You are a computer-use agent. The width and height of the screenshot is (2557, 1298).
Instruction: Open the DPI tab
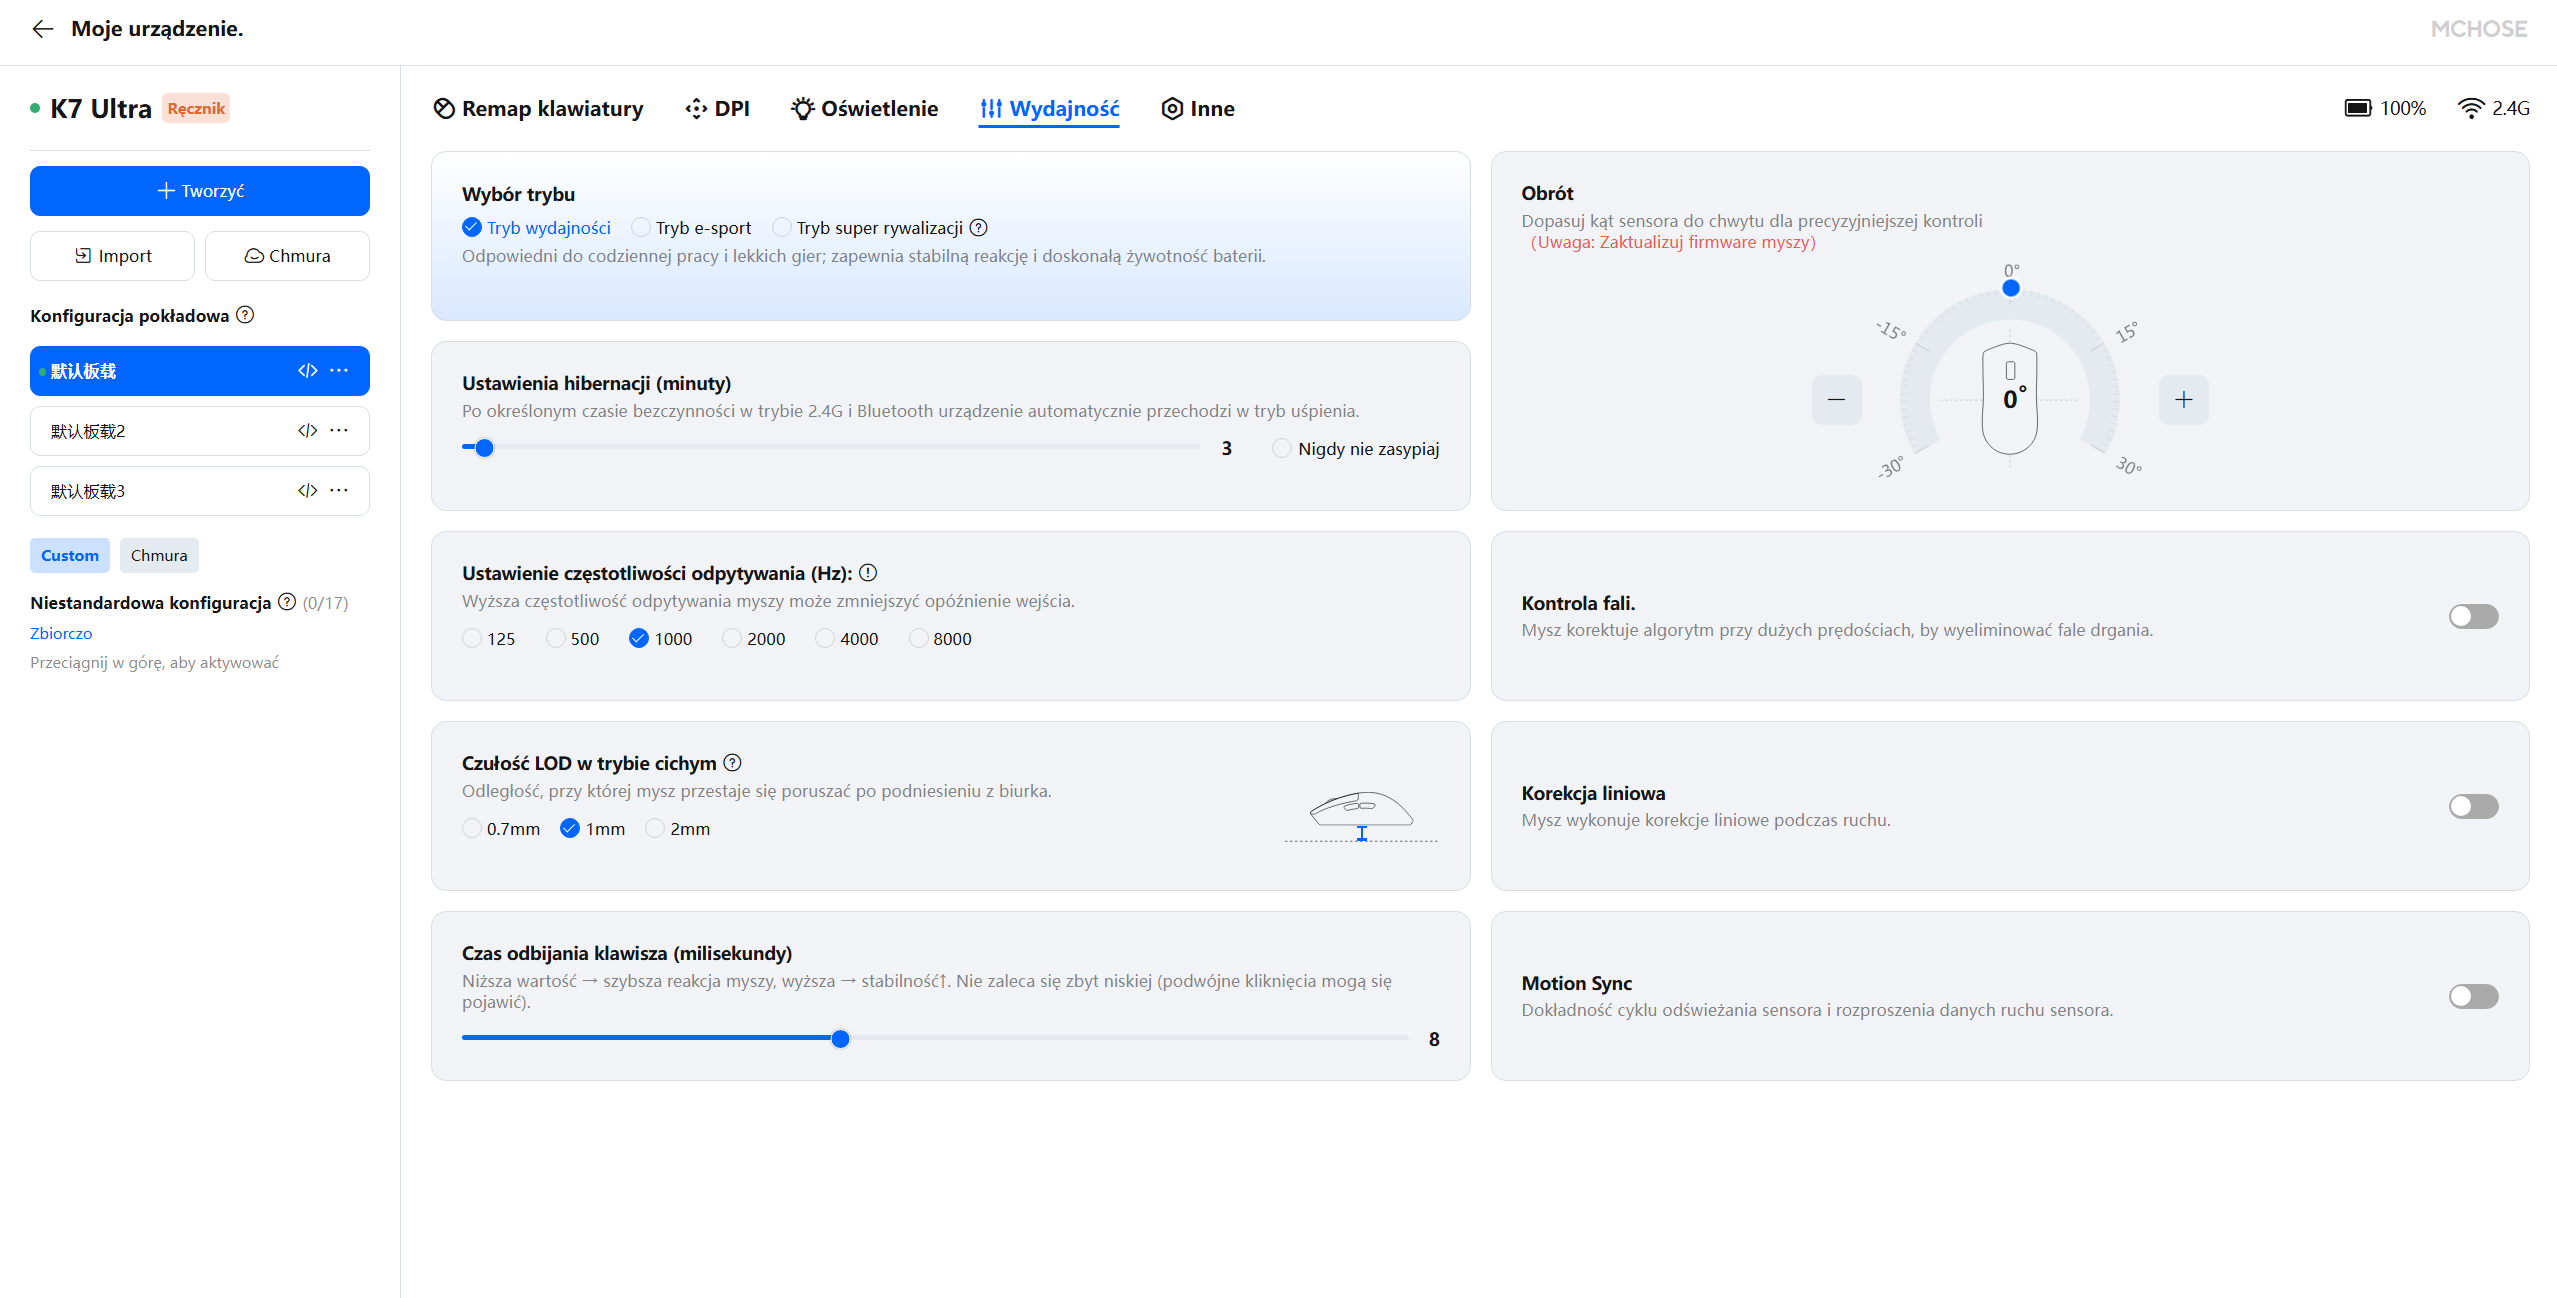pyautogui.click(x=717, y=109)
